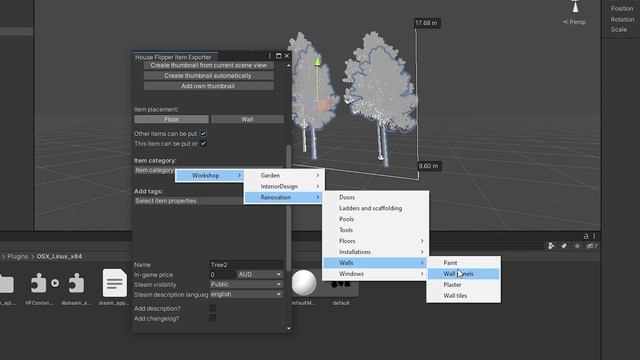Click the Name field containing Tree2
This screenshot has width=640, height=360.
[x=246, y=265]
